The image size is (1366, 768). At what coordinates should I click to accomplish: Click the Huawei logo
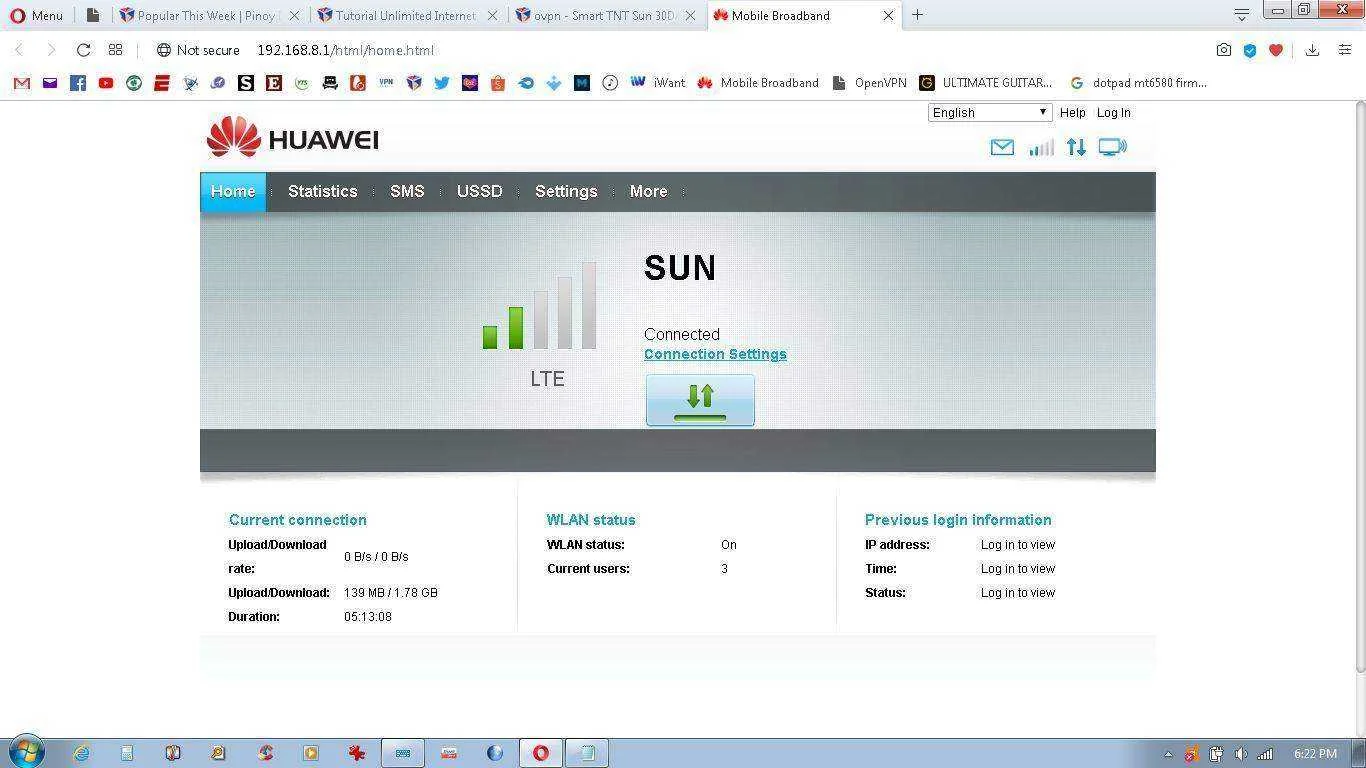tap(292, 138)
